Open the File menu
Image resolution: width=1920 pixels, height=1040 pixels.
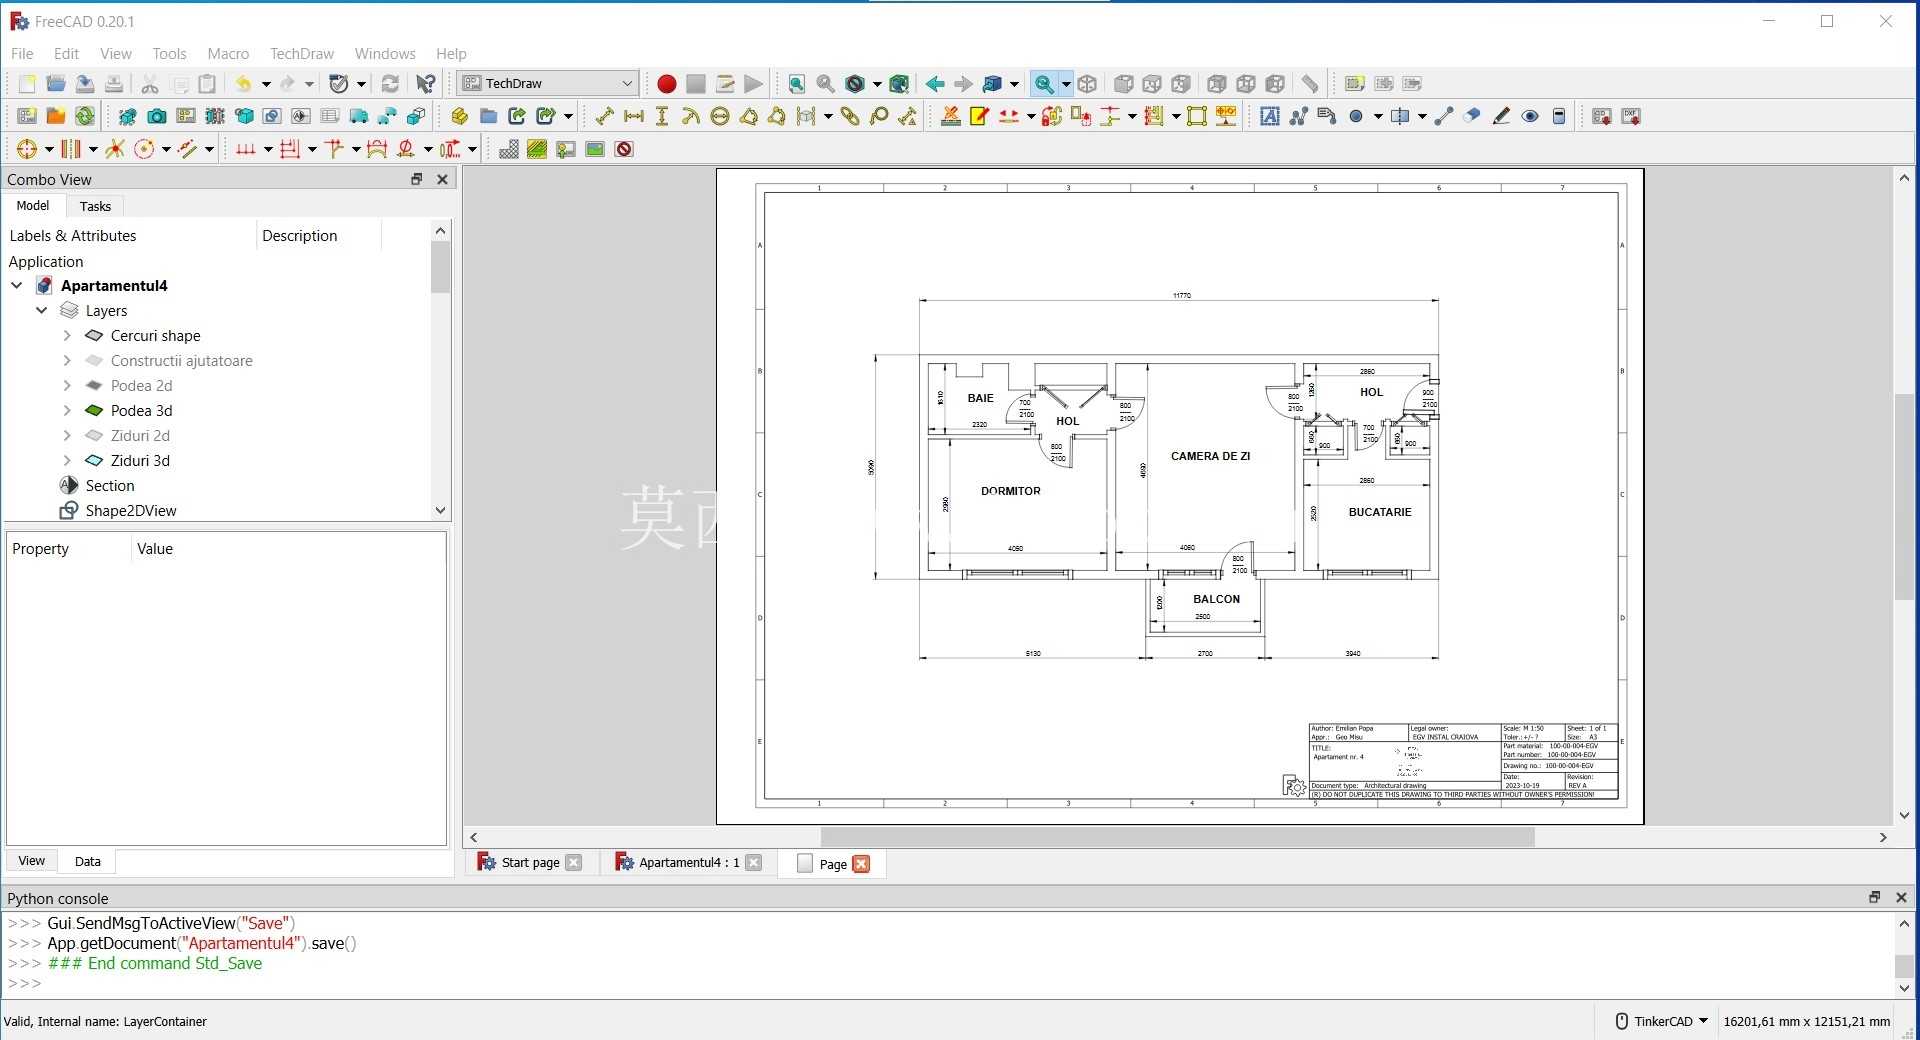click(22, 53)
